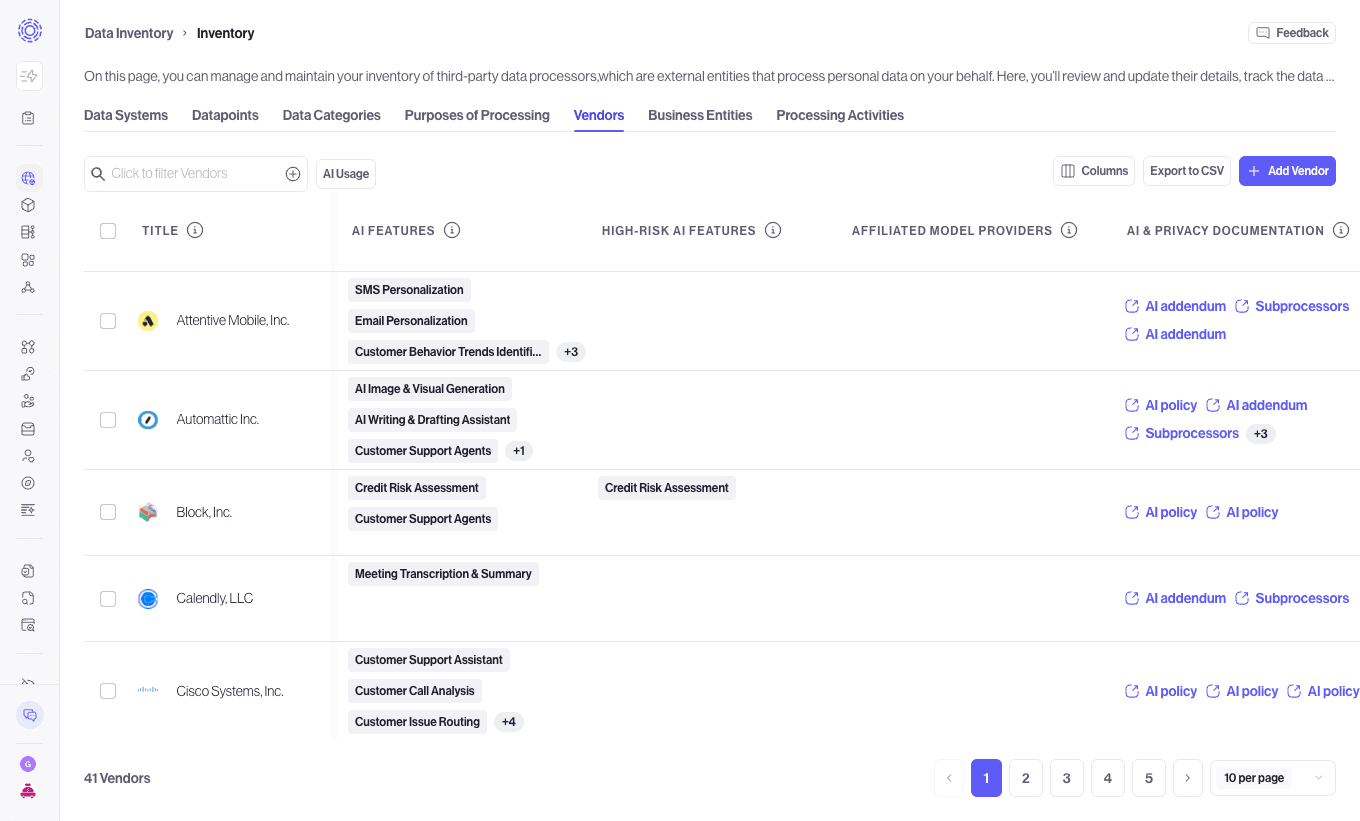Screen dimensions: 1360x821
Task: Show info for AFFILIATED MODEL PROVIDERS column
Action: [1069, 230]
